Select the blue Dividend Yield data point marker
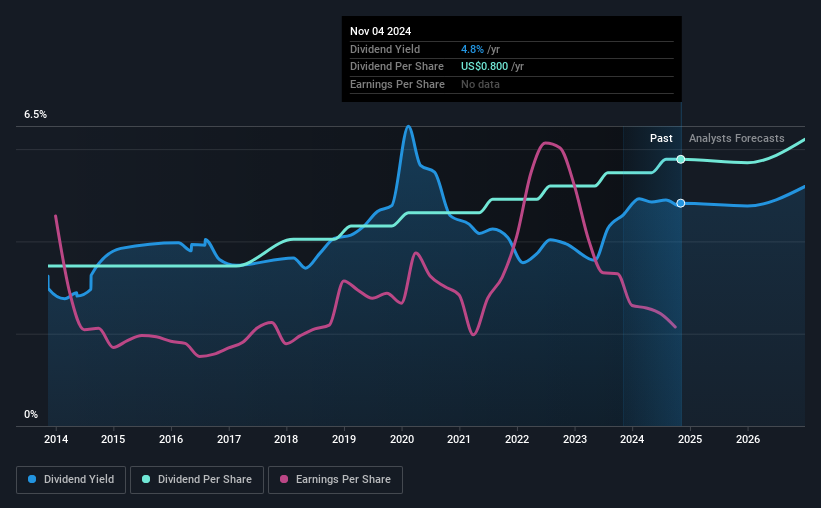 click(681, 203)
